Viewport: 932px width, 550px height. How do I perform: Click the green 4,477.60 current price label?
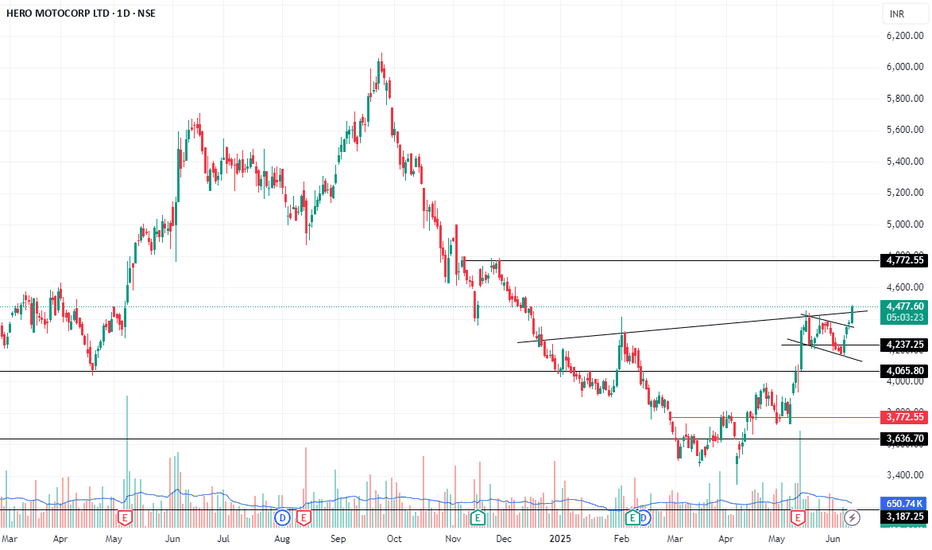(x=904, y=306)
